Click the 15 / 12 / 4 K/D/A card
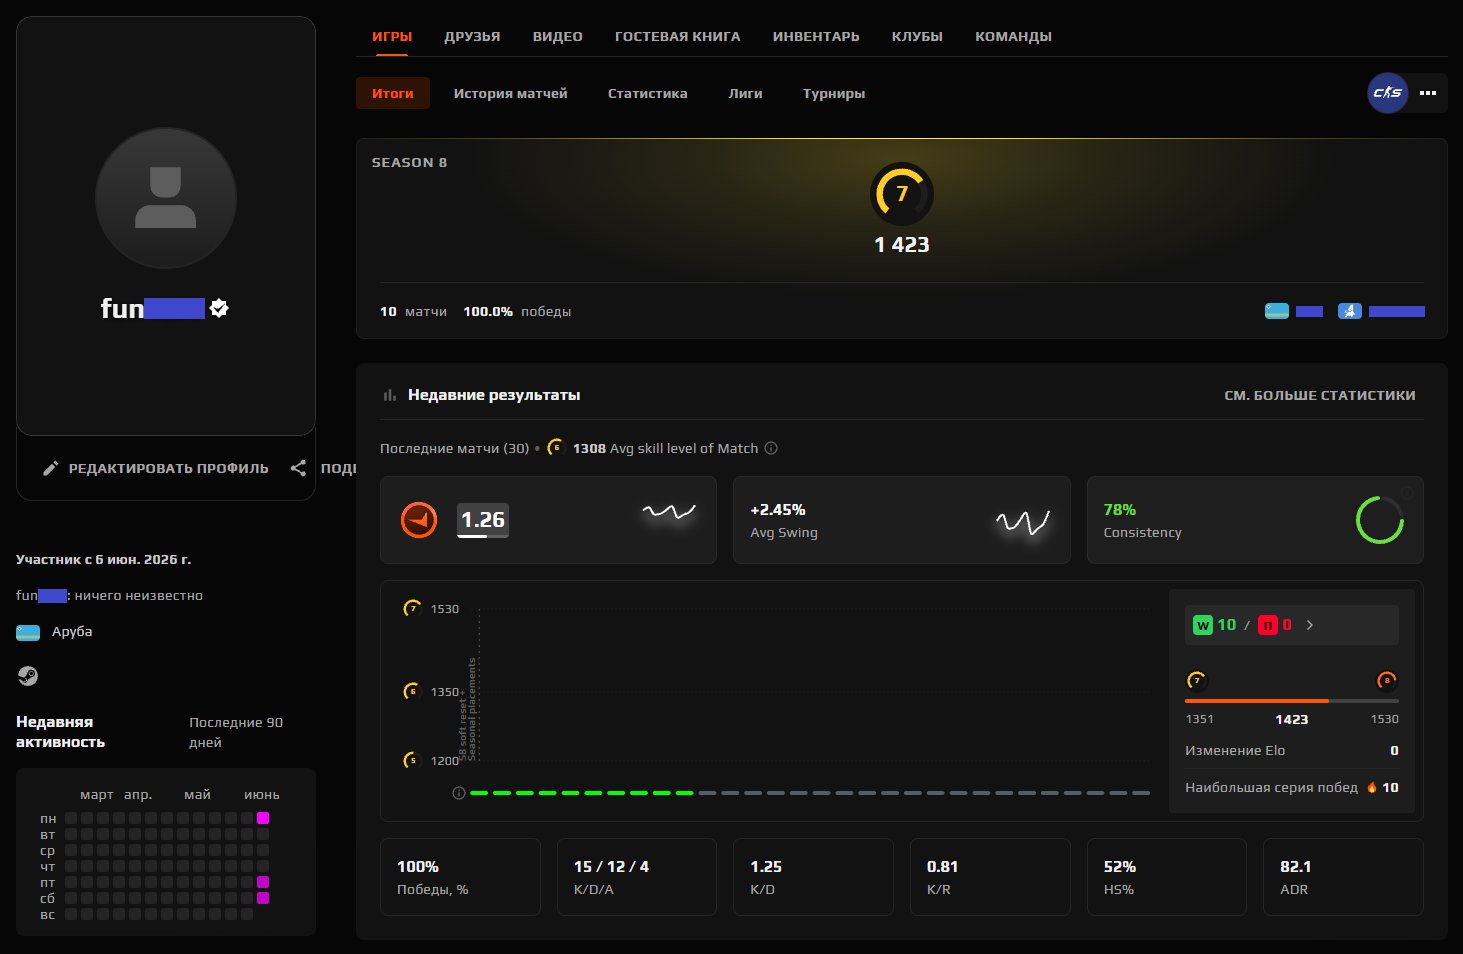The height and width of the screenshot is (954, 1463). [x=637, y=877]
